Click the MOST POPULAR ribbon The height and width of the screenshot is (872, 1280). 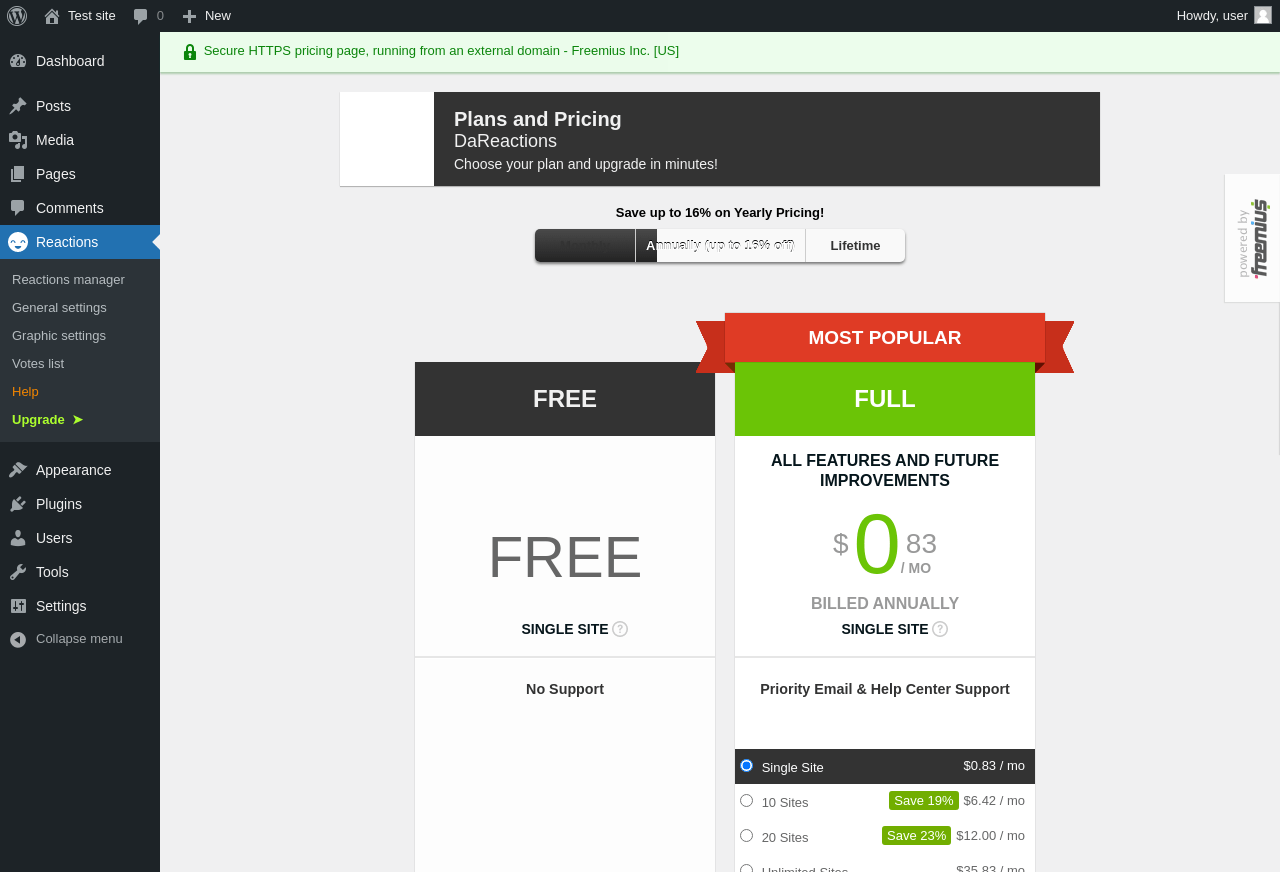(x=885, y=338)
